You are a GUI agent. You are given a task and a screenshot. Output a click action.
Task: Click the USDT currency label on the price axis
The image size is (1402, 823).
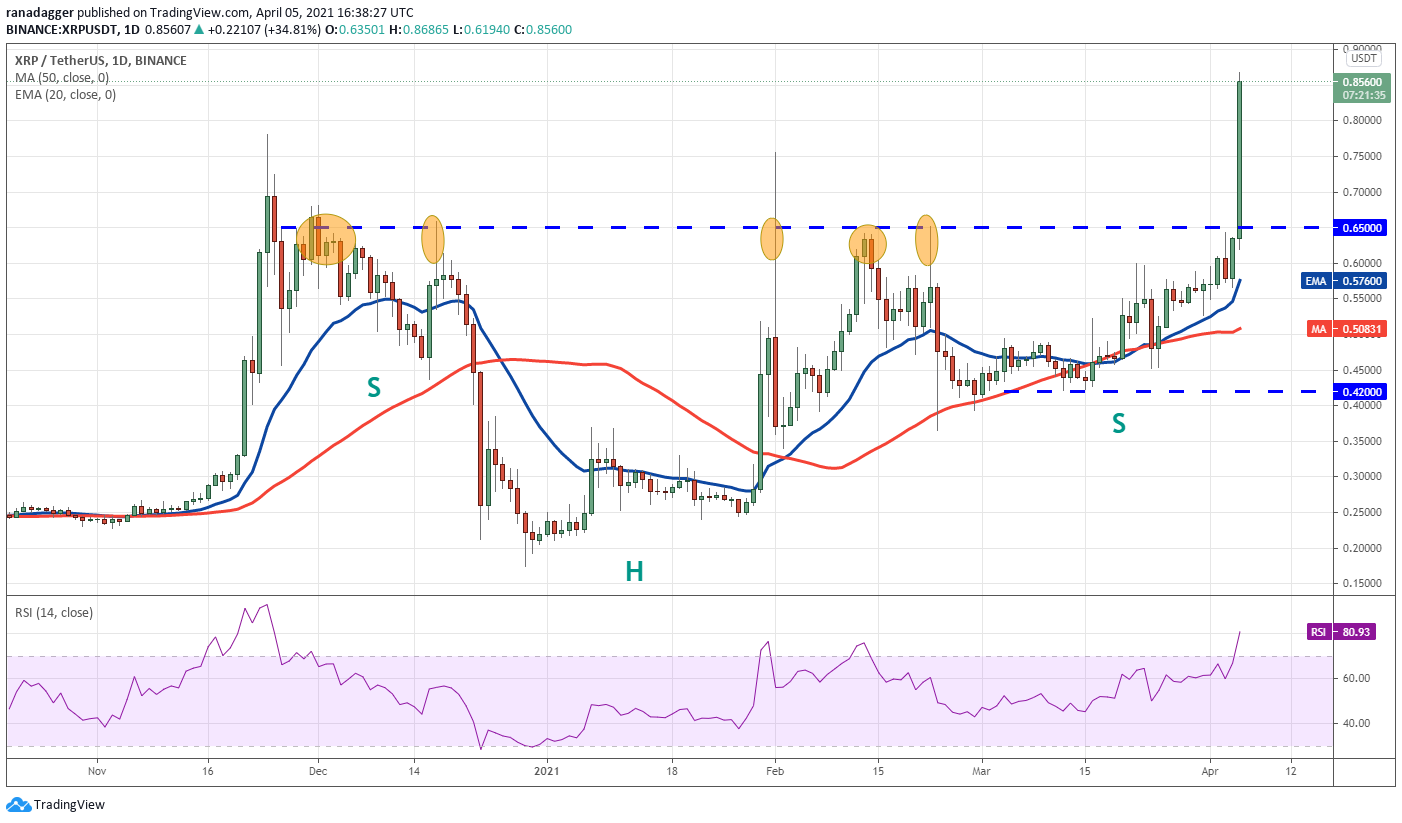pyautogui.click(x=1361, y=59)
